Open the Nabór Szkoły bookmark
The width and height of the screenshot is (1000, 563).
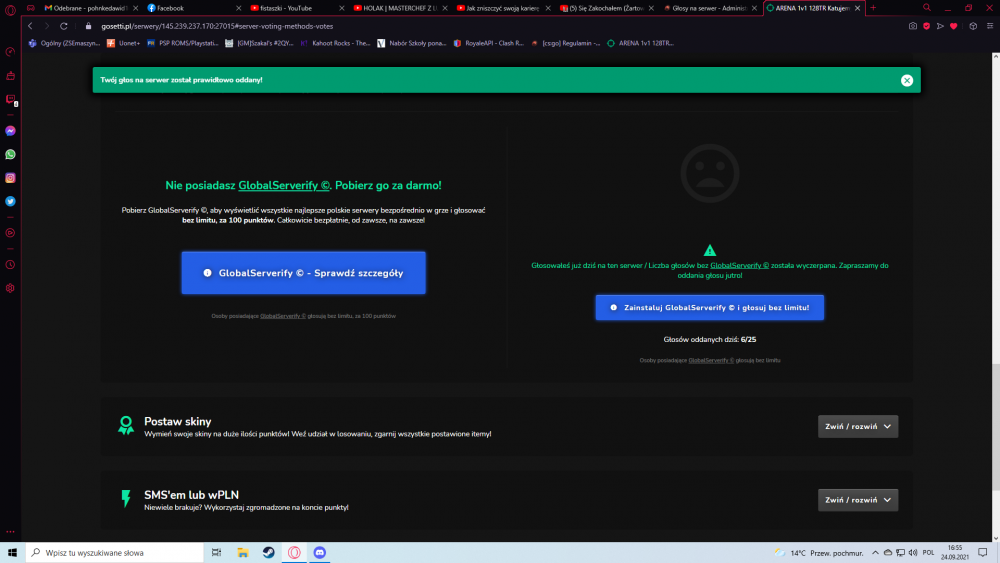point(412,43)
